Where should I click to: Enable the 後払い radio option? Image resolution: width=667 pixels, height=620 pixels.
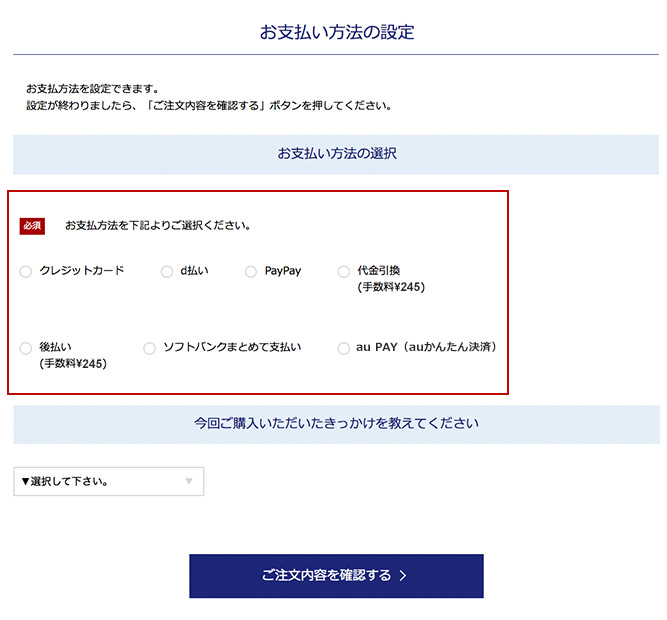[26, 349]
